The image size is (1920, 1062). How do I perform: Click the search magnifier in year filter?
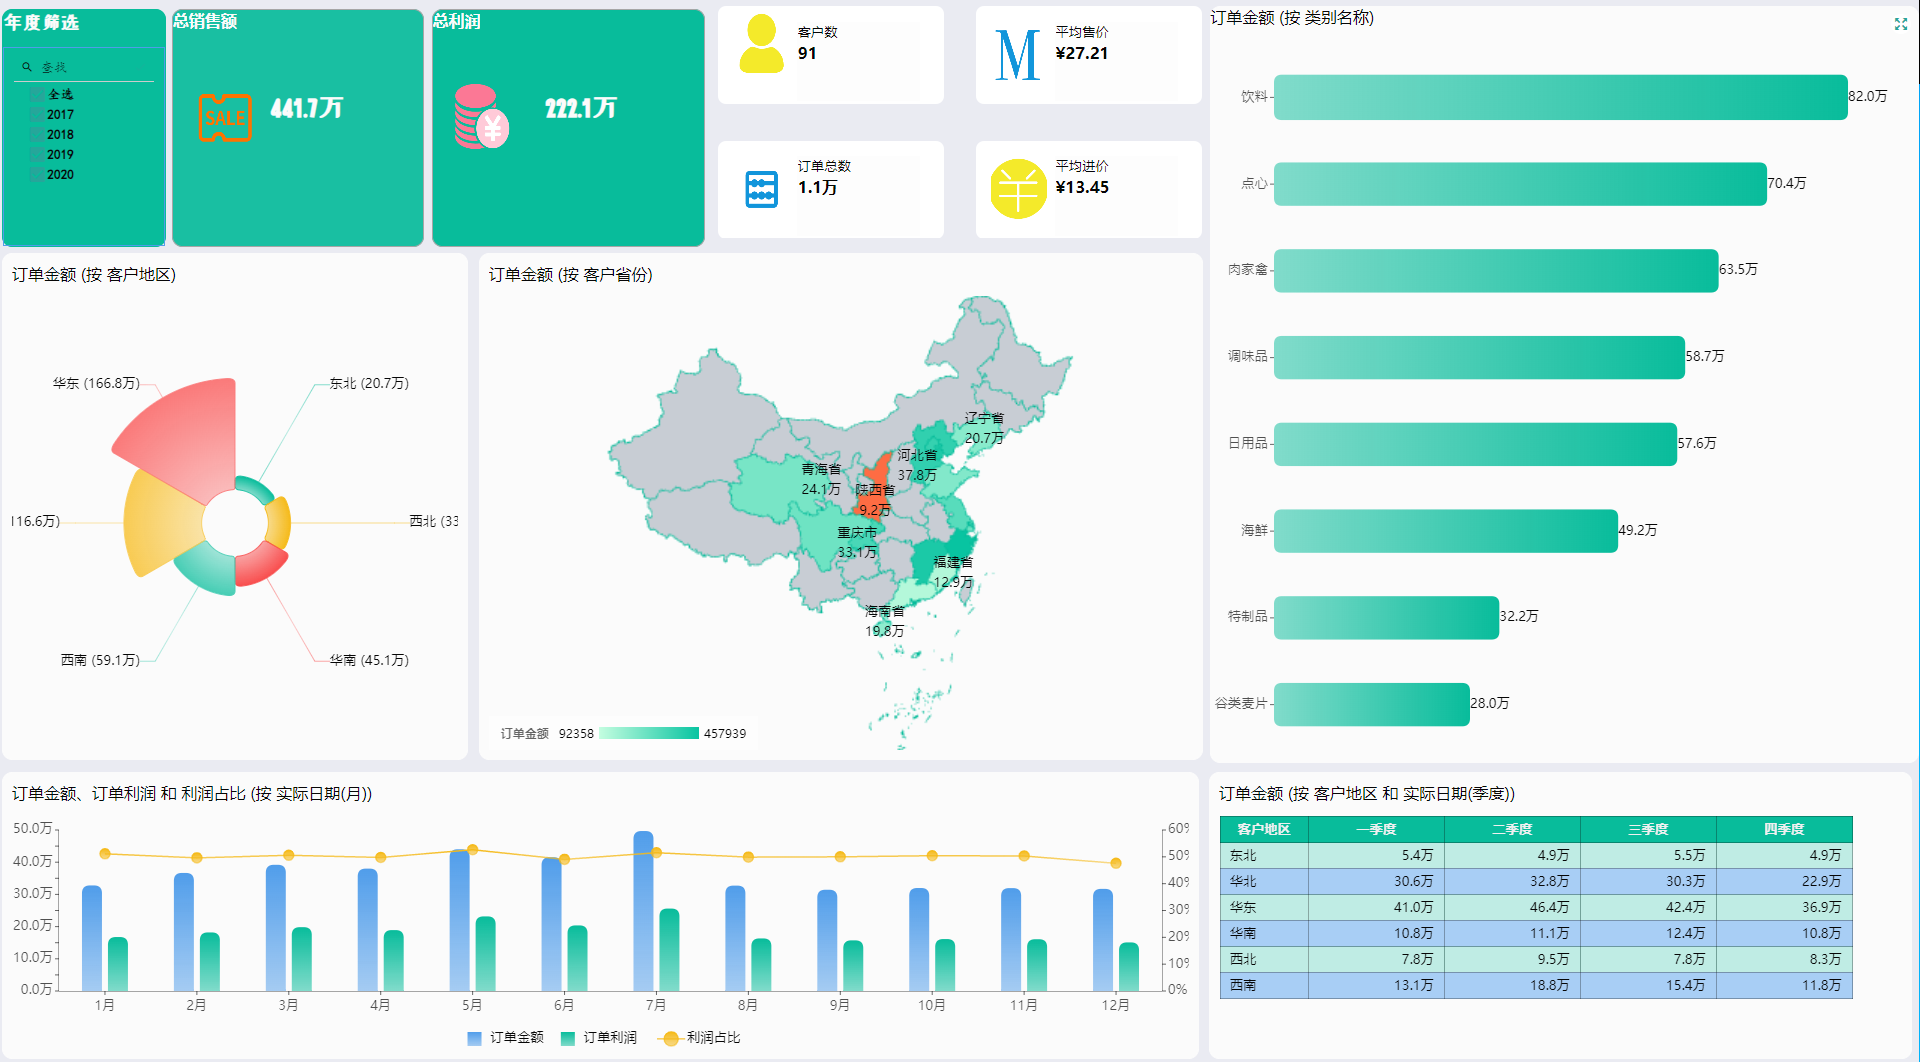[27, 67]
